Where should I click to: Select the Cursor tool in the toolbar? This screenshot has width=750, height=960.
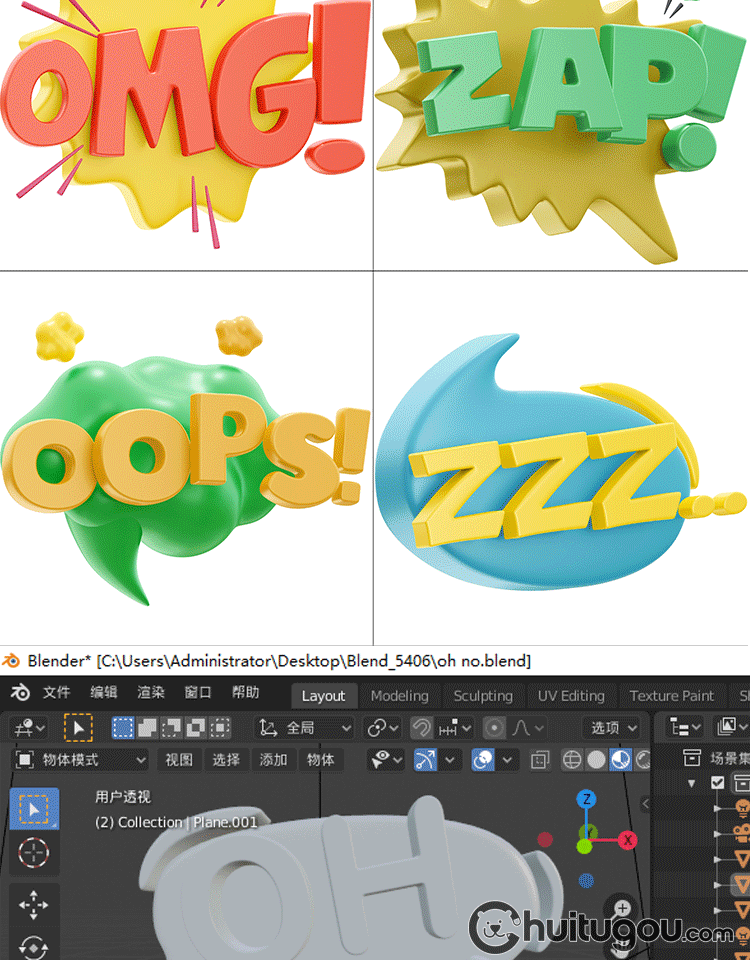click(x=34, y=853)
